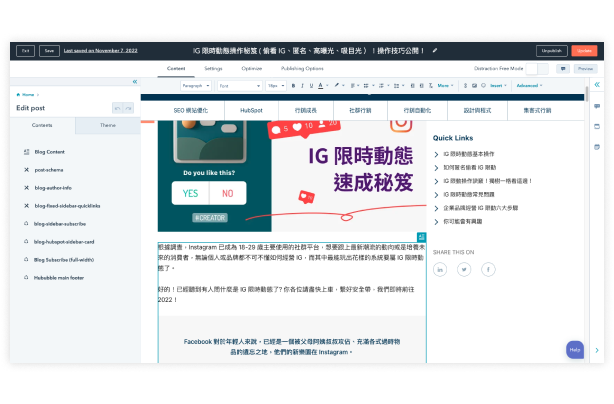Viewport: 614px width, 404px height.
Task: Click the orange Update button
Action: (585, 50)
